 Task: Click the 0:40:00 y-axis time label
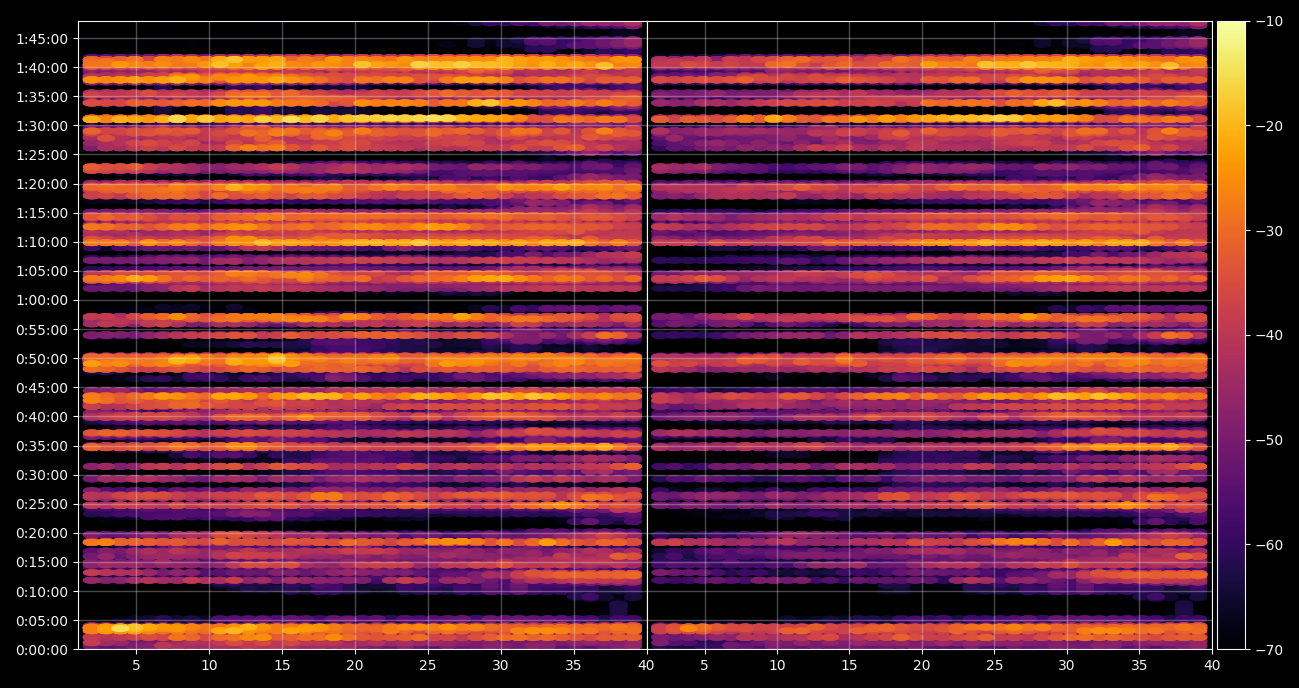pos(43,417)
